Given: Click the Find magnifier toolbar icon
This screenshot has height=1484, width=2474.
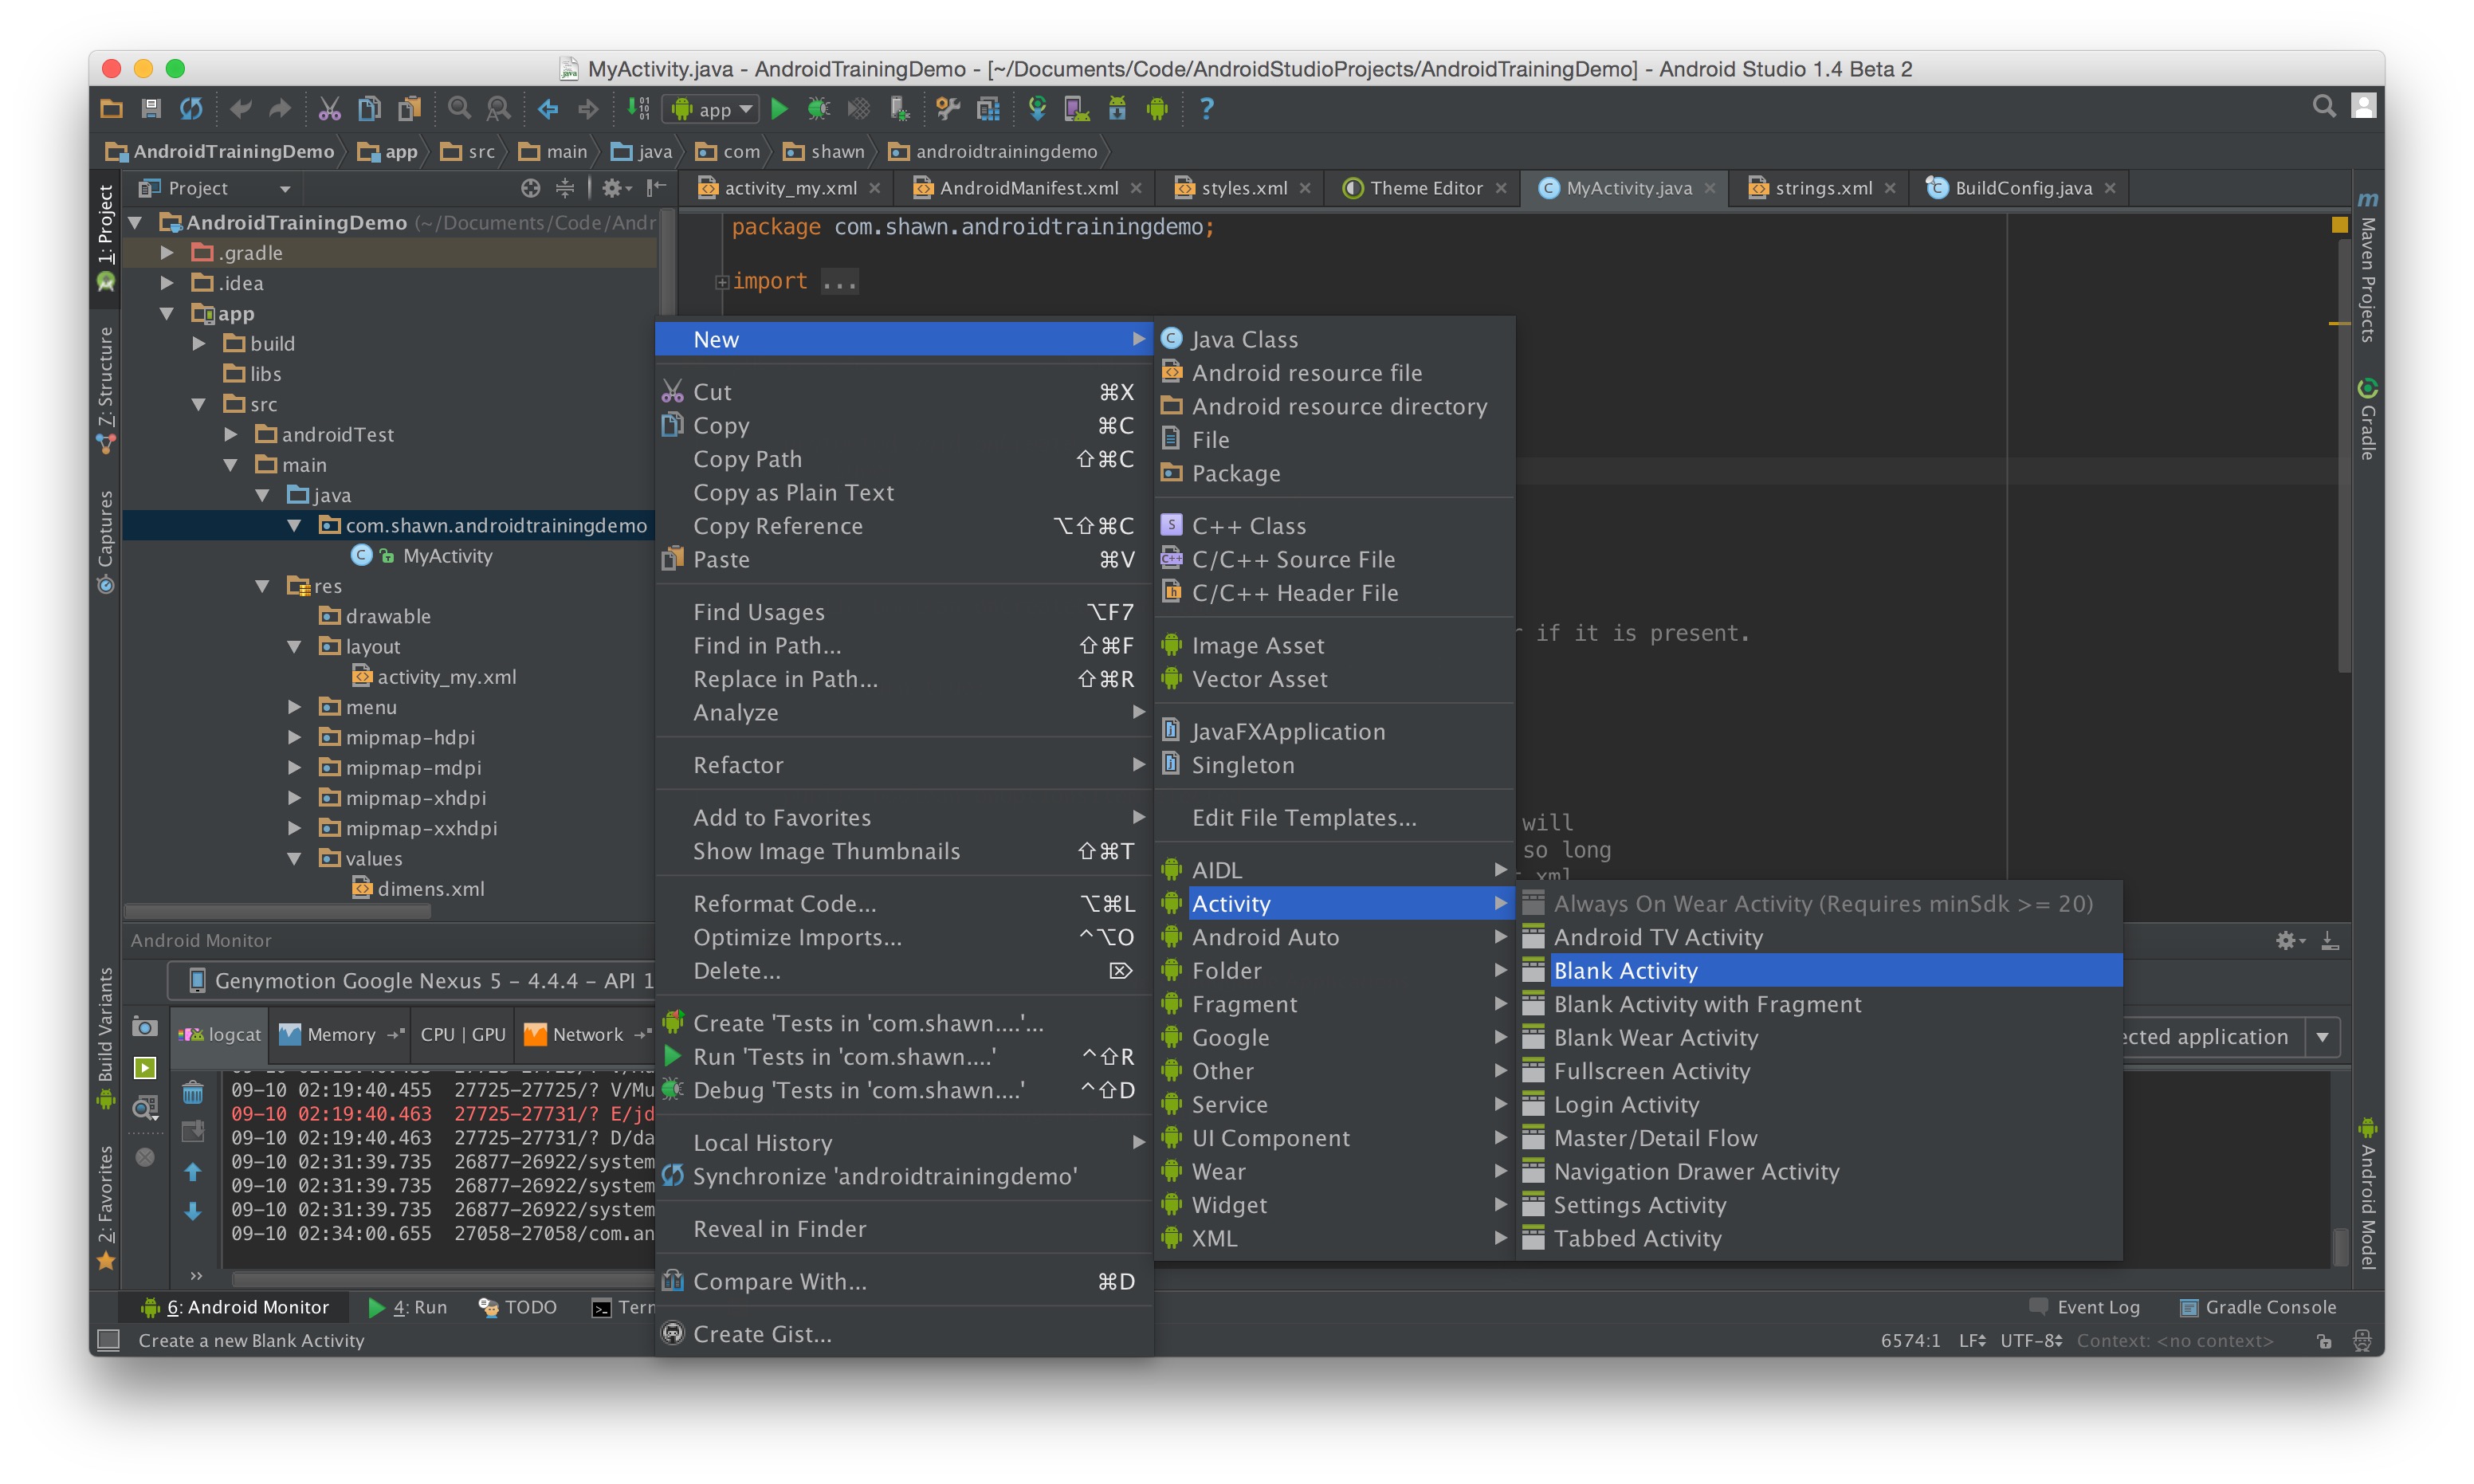Looking at the screenshot, I should coord(459,108).
